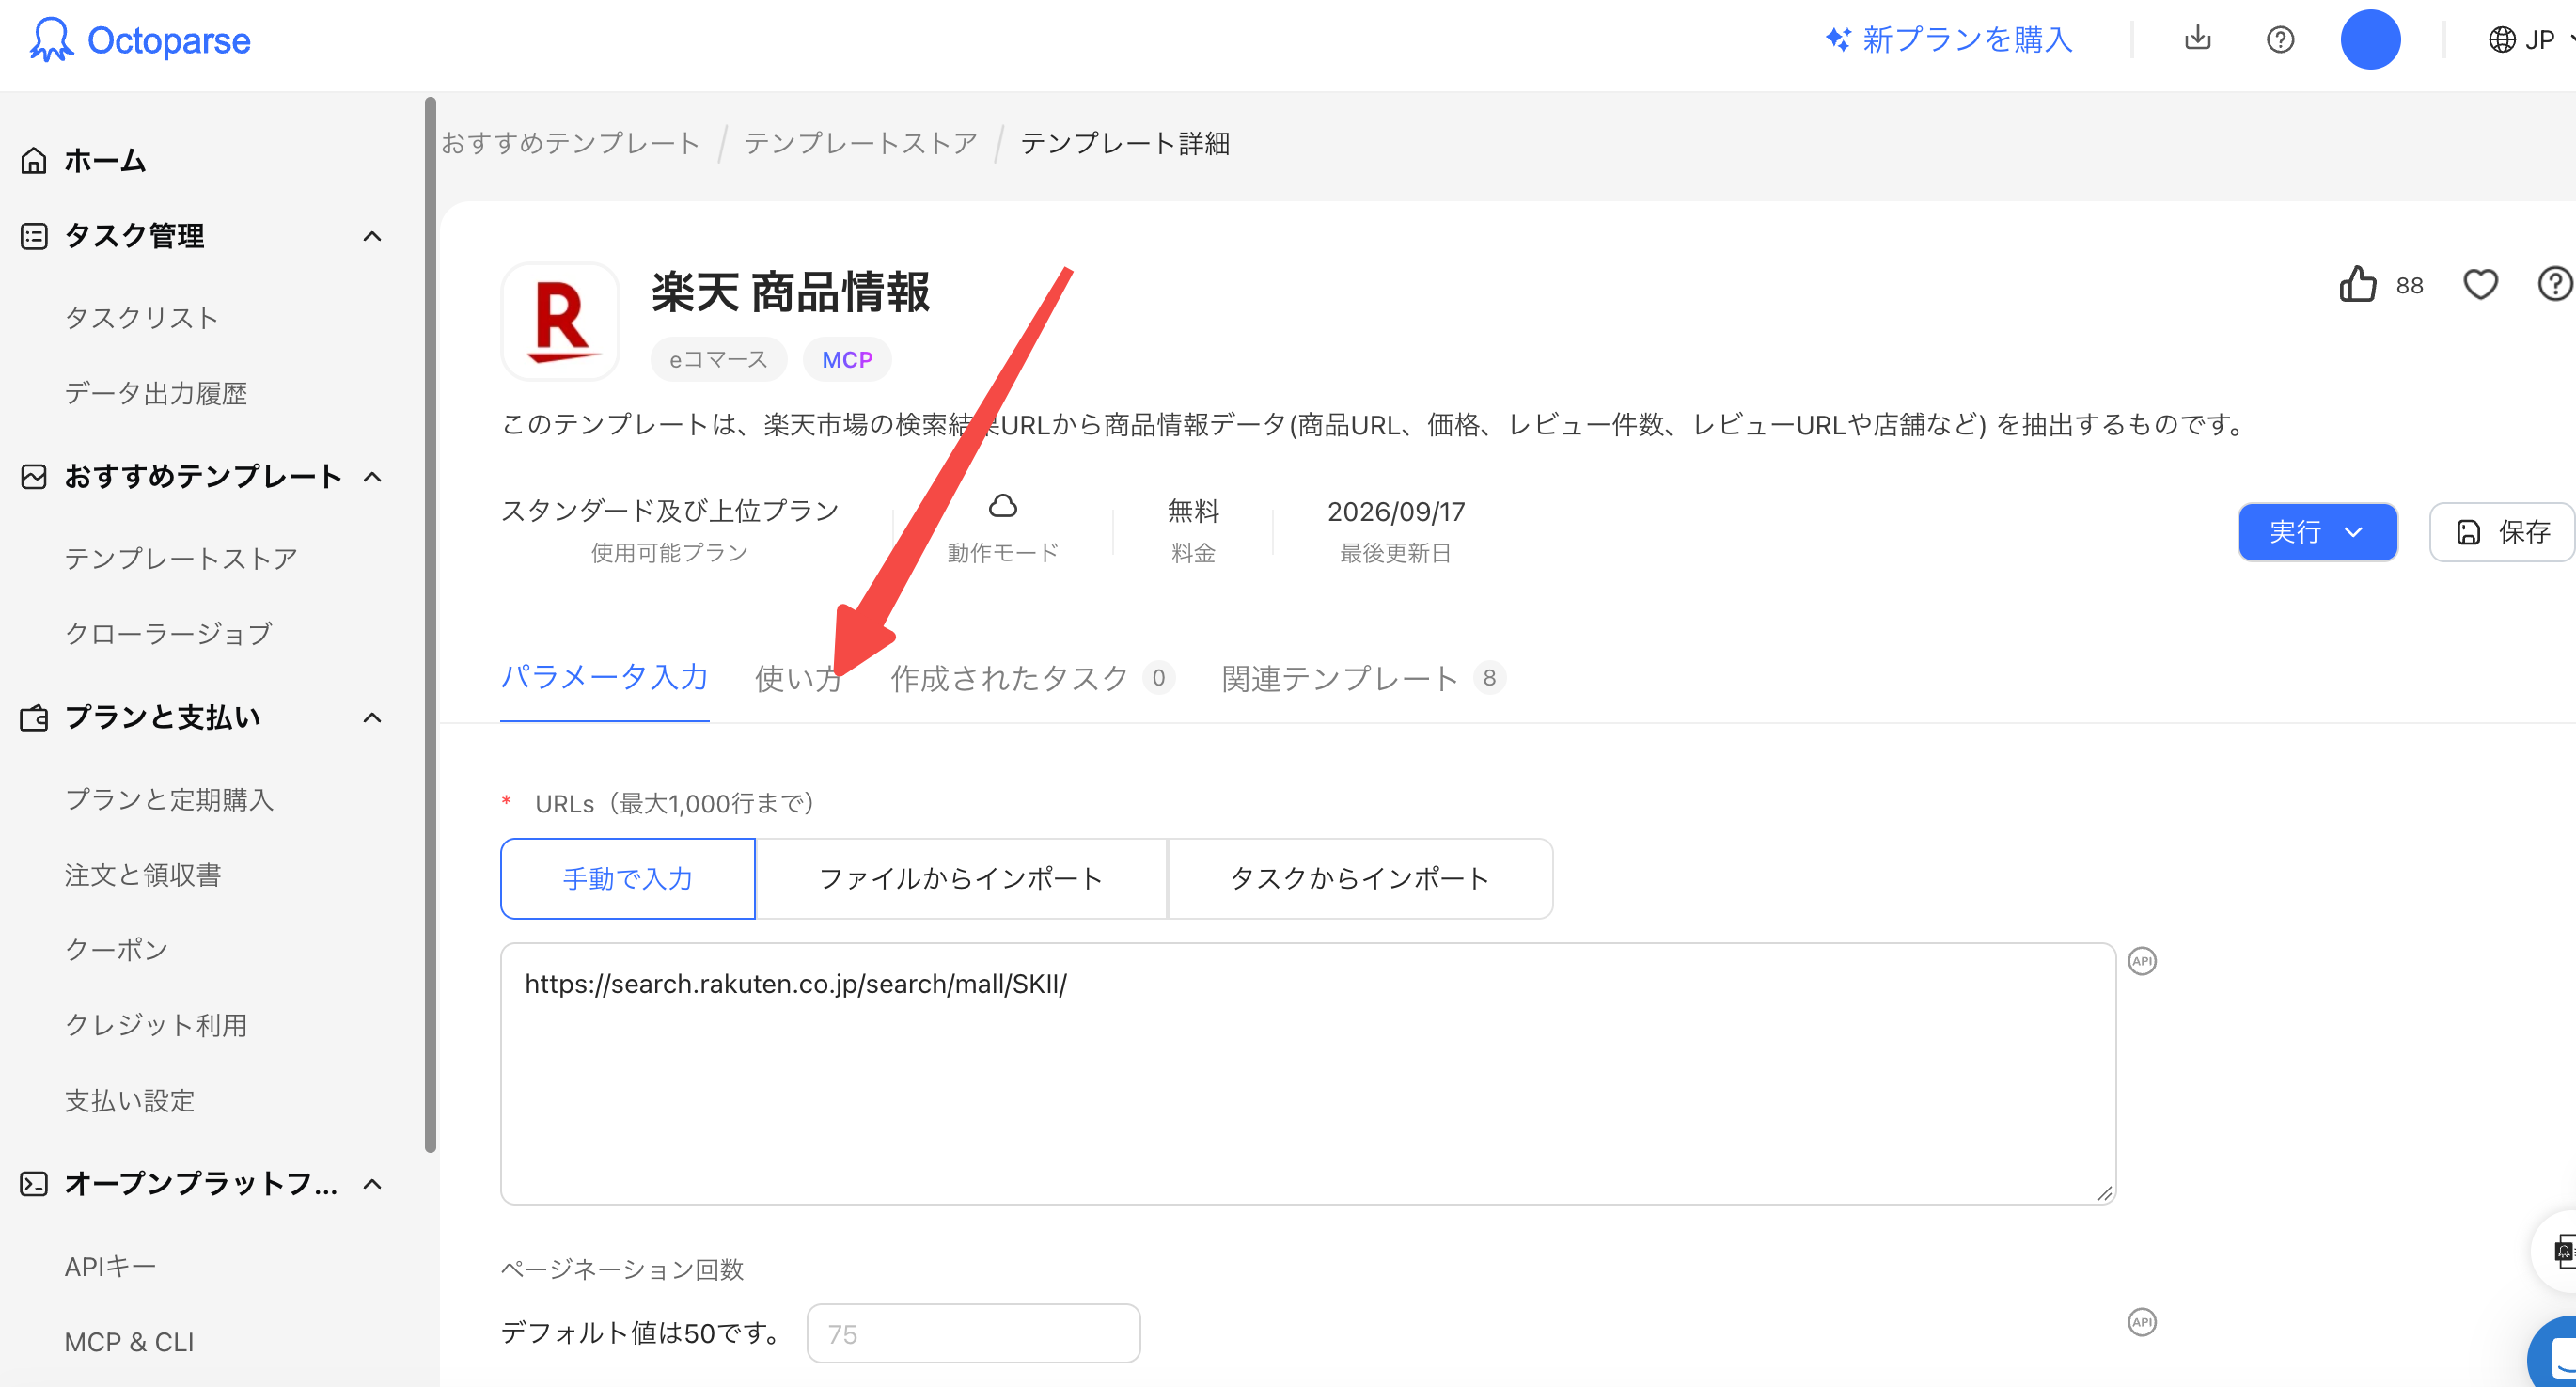This screenshot has width=2576, height=1387.
Task: Favorite the template with heart icon
Action: [2480, 284]
